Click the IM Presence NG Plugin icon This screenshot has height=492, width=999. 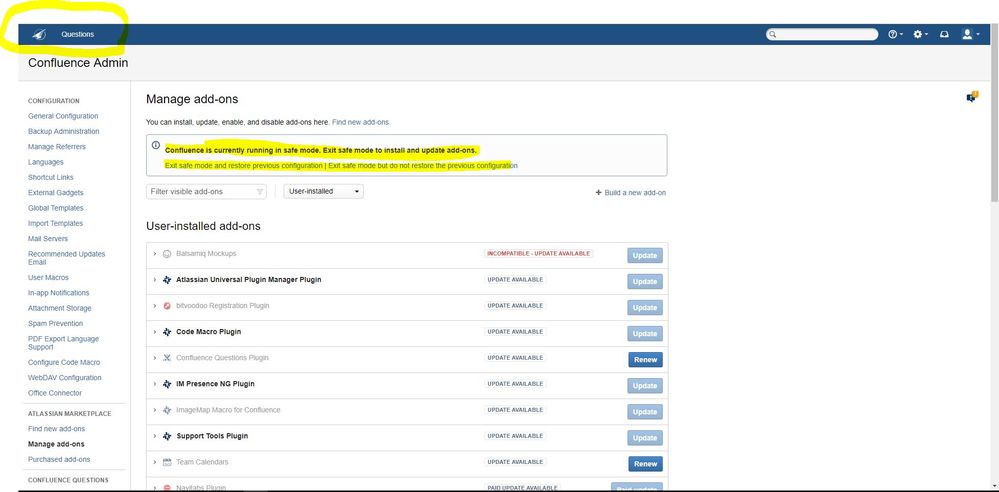click(167, 384)
